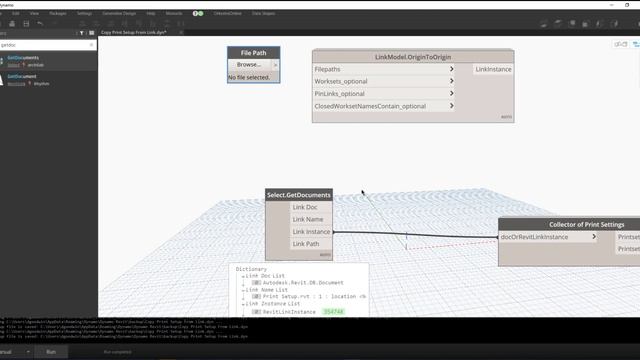The height and width of the screenshot is (360, 640).
Task: Click Link Name output port
Action: 311,220
